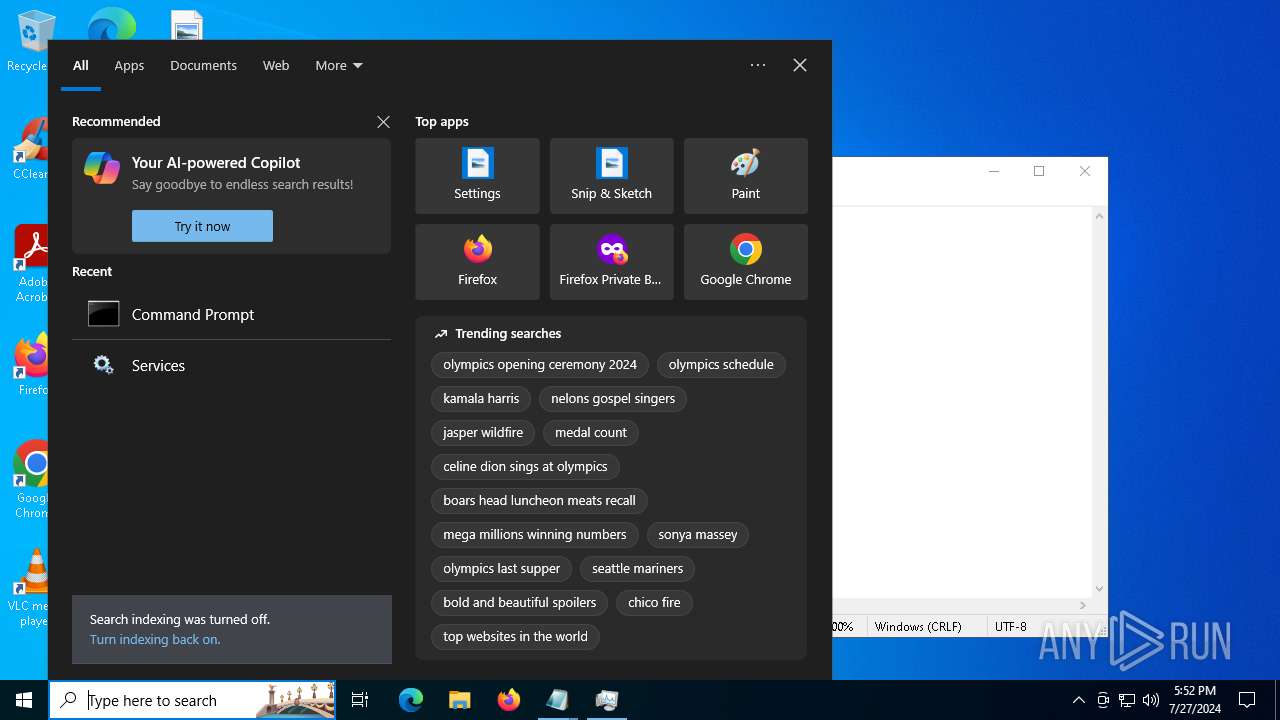Select celine dion sings at olympics
Viewport: 1280px width, 720px height.
525,467
